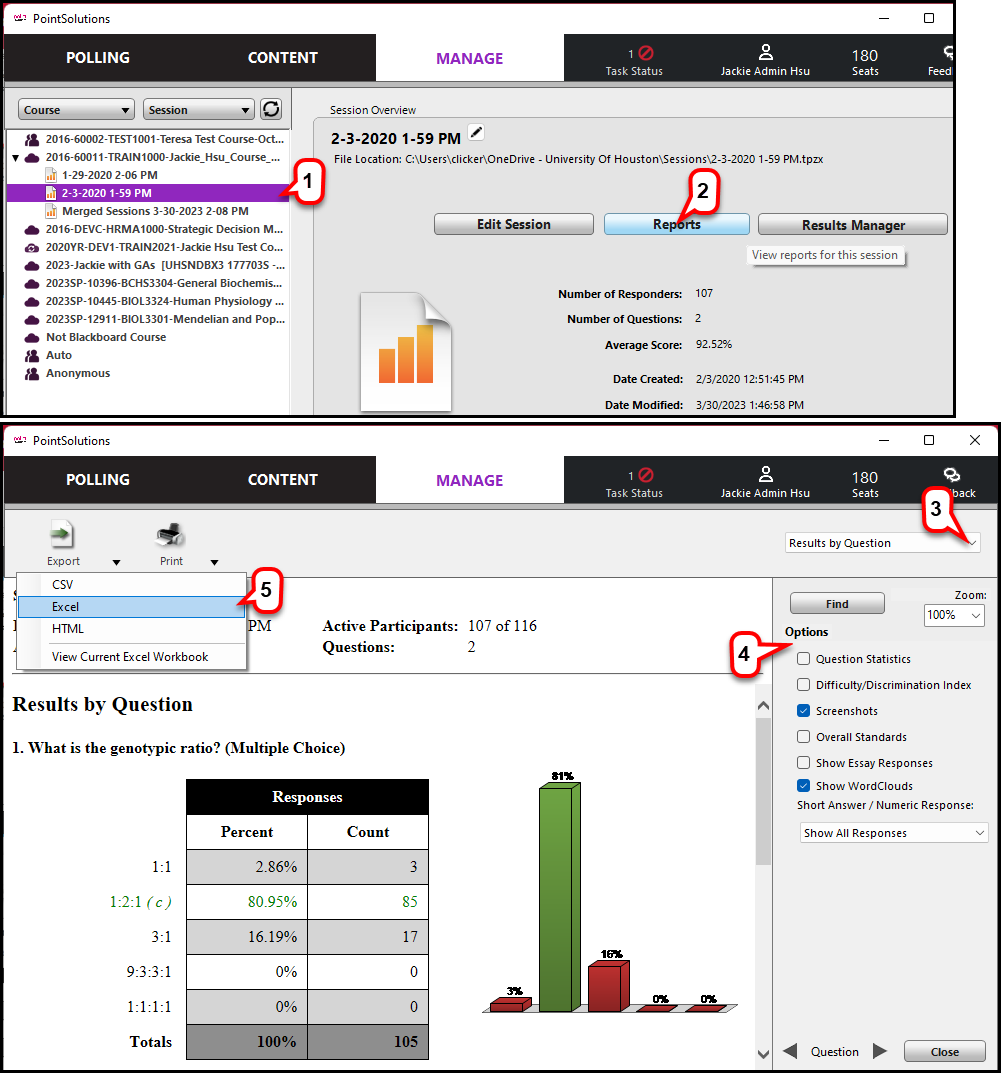Click the Close button in the report pane
This screenshot has height=1073, width=1001.
tap(944, 1052)
